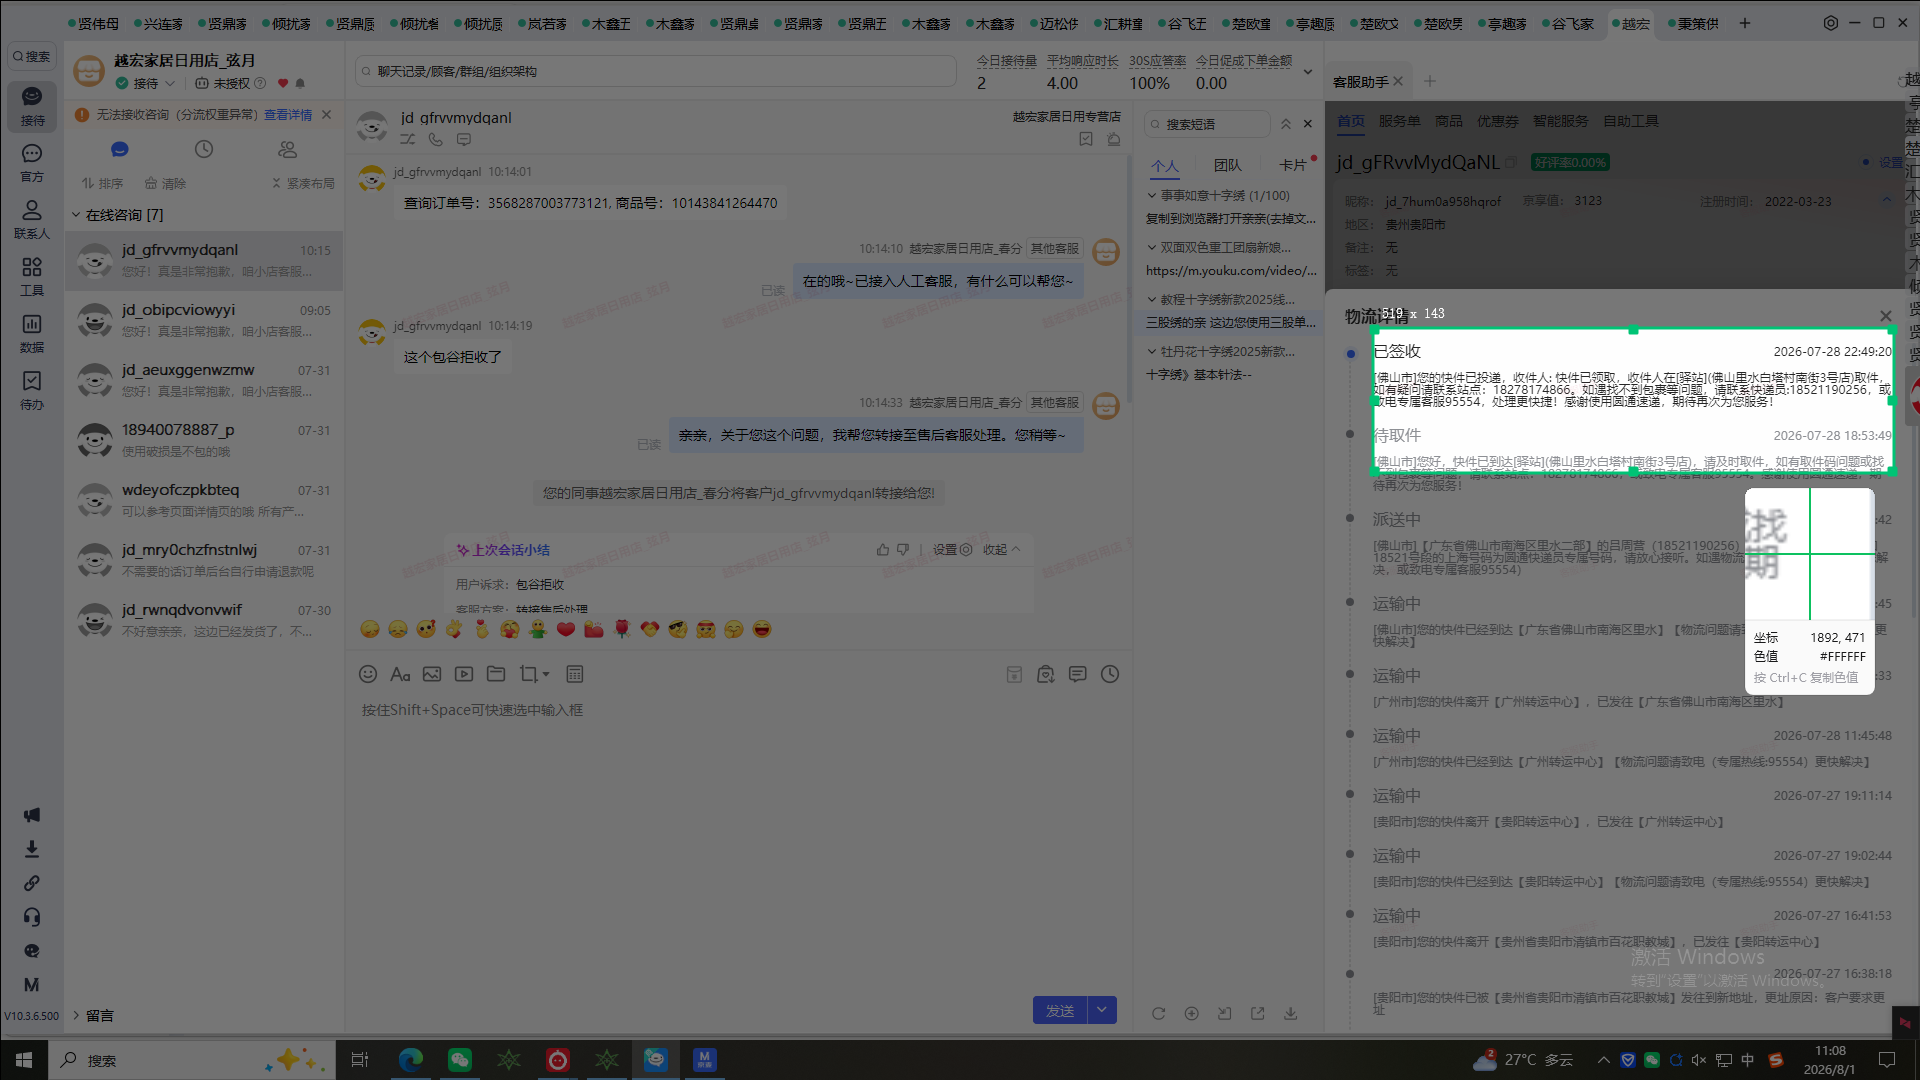Open the send button options dropdown arrow
This screenshot has height=1080, width=1920.
coord(1102,1010)
